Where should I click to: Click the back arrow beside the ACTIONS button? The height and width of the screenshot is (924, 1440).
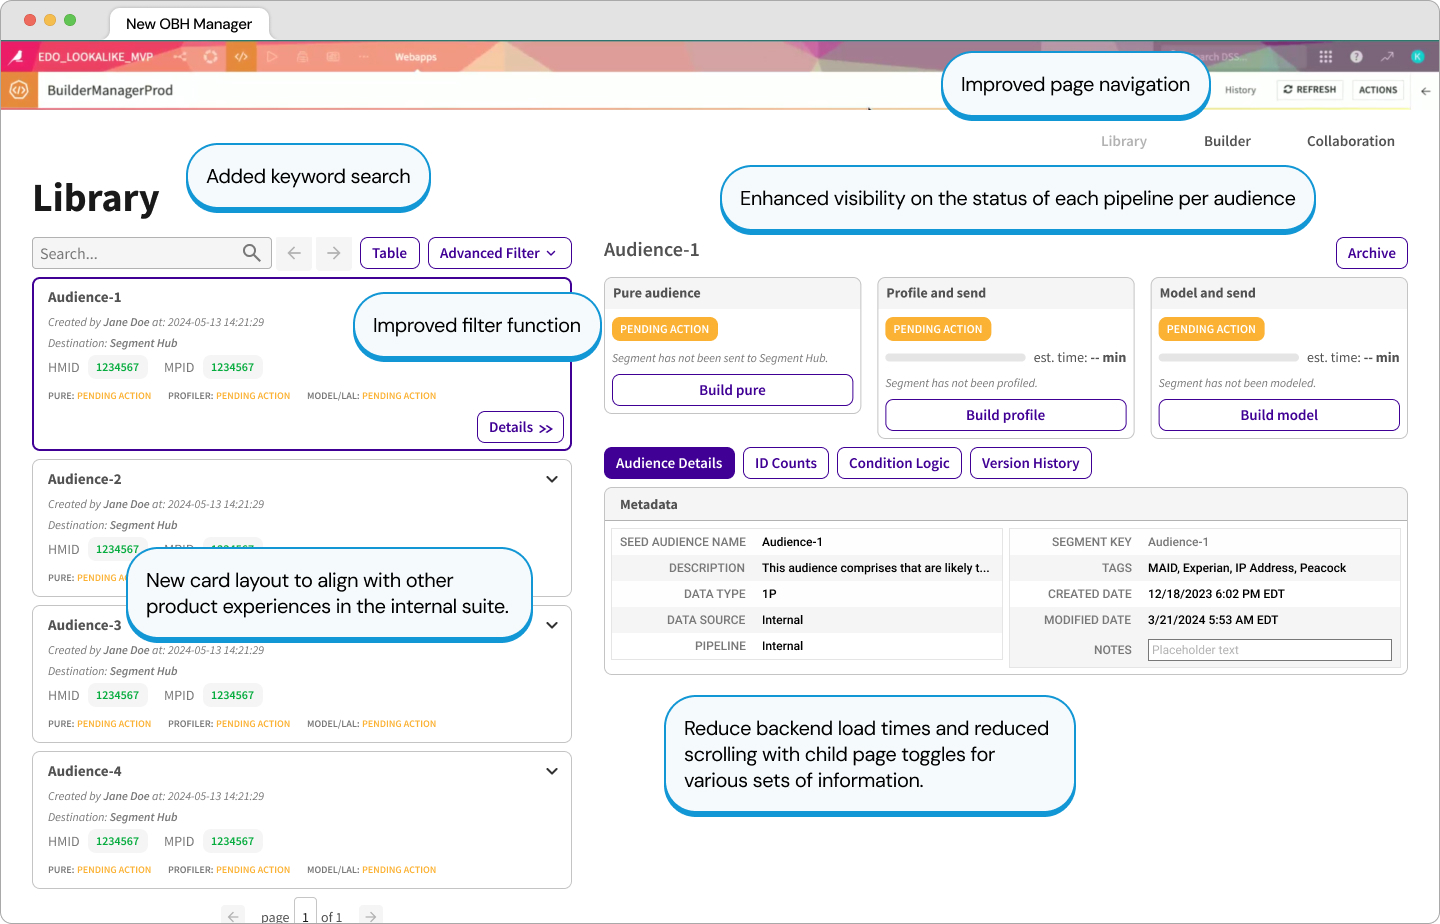click(1426, 90)
